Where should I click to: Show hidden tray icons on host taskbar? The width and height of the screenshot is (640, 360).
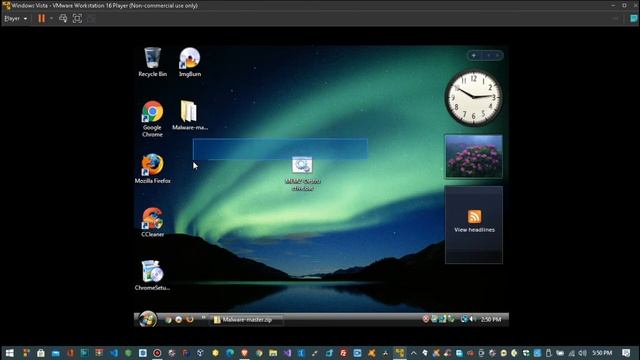click(414, 353)
